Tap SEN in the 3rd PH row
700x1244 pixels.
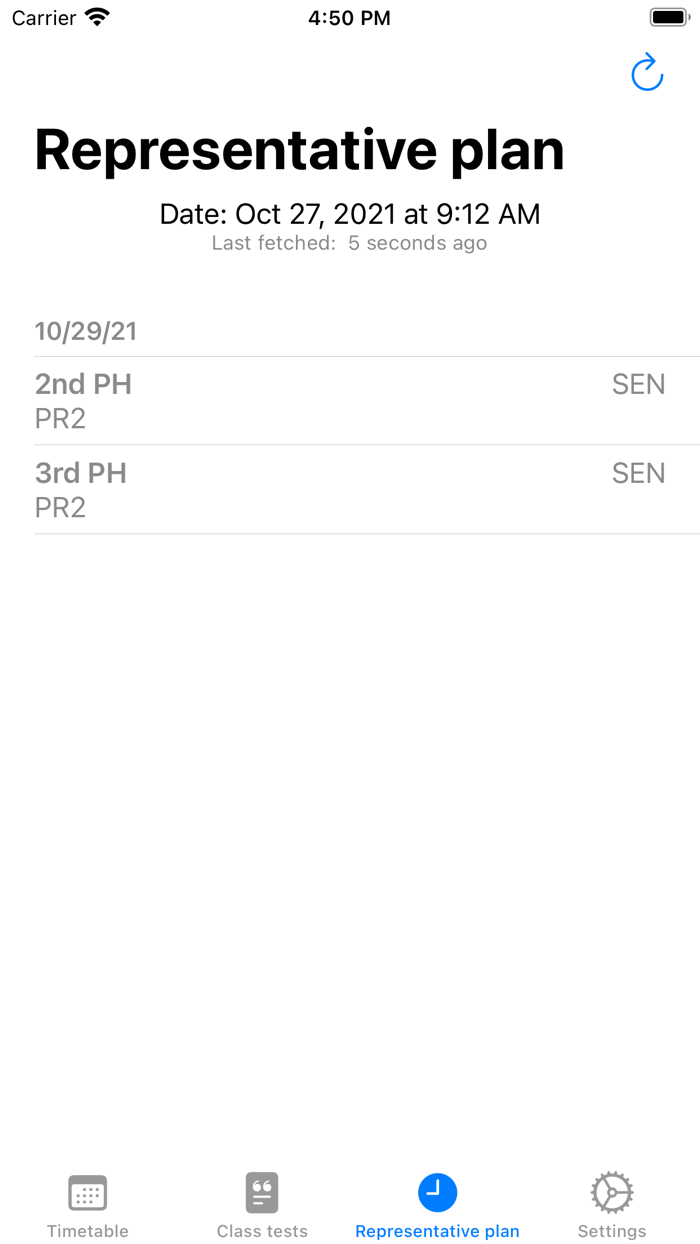(638, 473)
